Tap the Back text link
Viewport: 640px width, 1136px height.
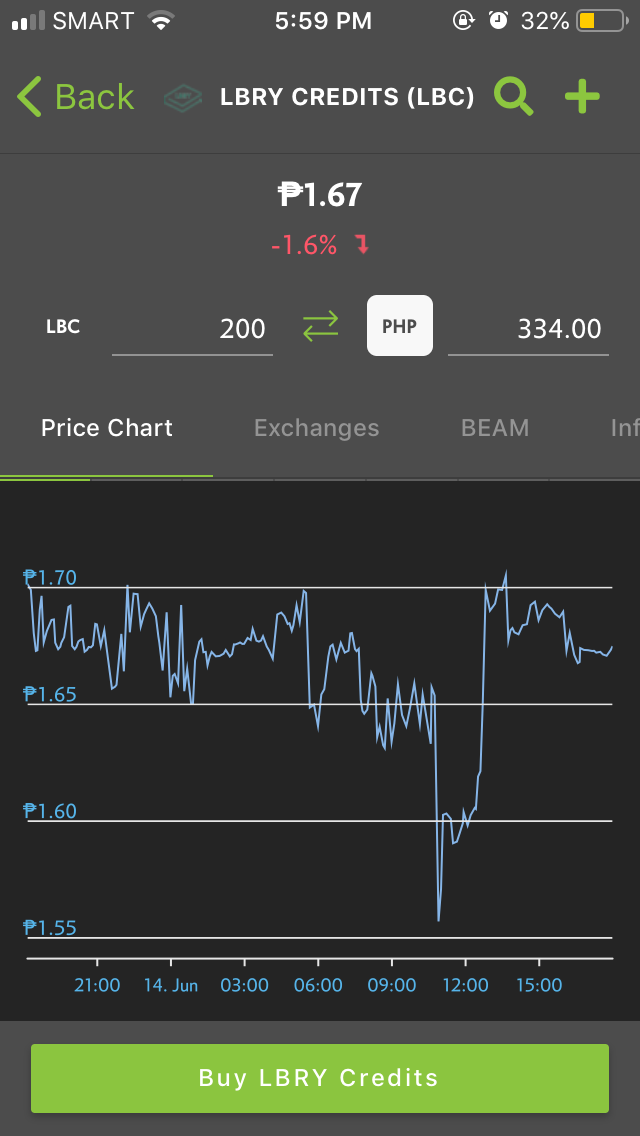[x=94, y=97]
